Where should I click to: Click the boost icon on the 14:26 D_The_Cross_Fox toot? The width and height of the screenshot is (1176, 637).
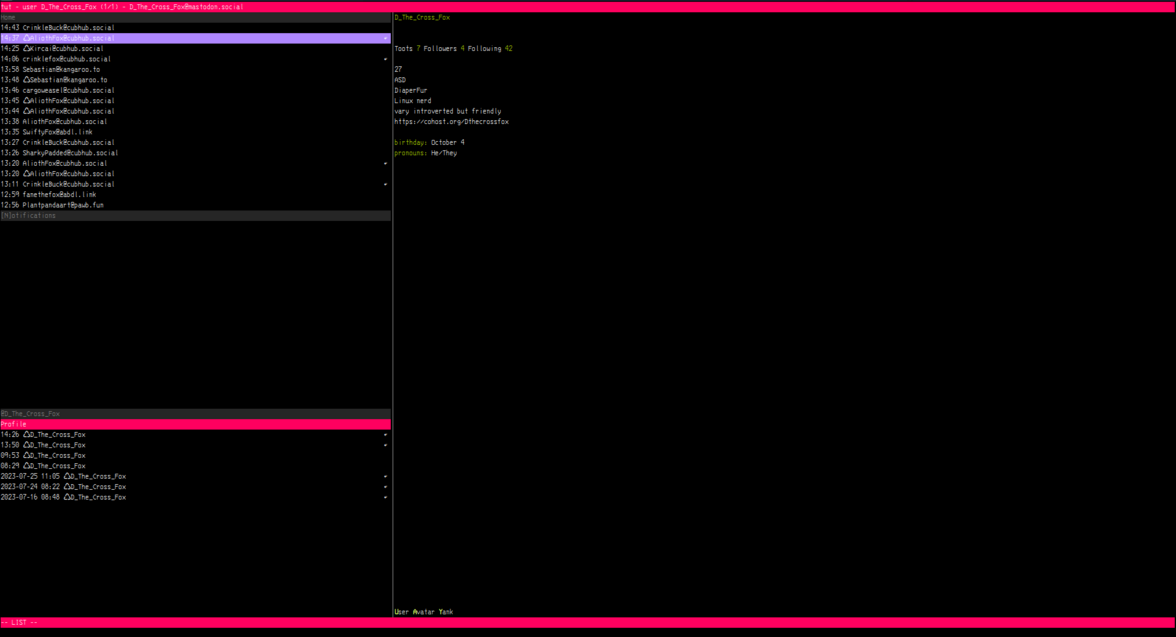click(x=26, y=434)
